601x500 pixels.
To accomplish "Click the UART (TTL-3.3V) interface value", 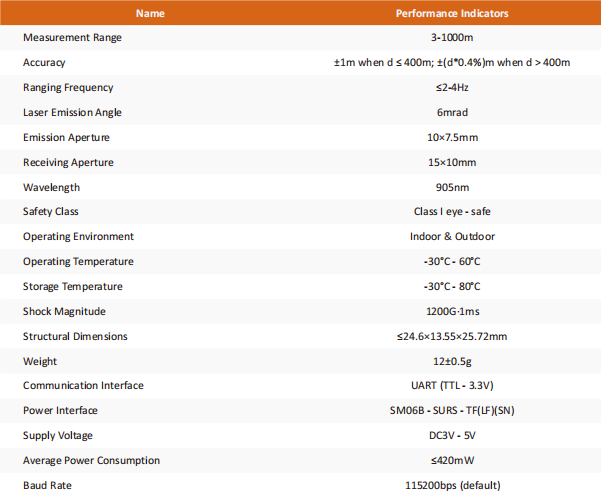I will (x=452, y=385).
